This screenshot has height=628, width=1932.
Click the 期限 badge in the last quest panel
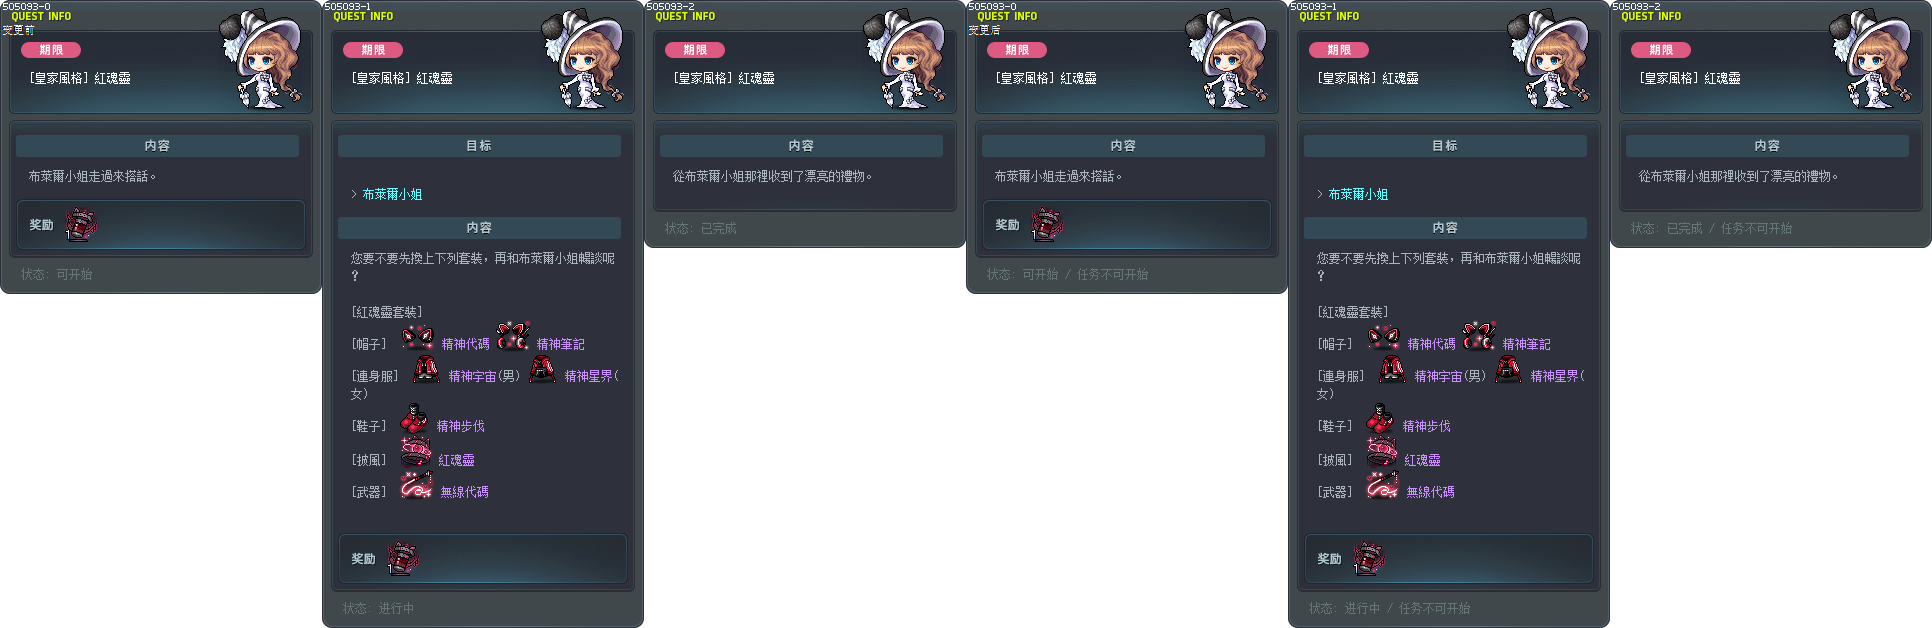[1661, 50]
